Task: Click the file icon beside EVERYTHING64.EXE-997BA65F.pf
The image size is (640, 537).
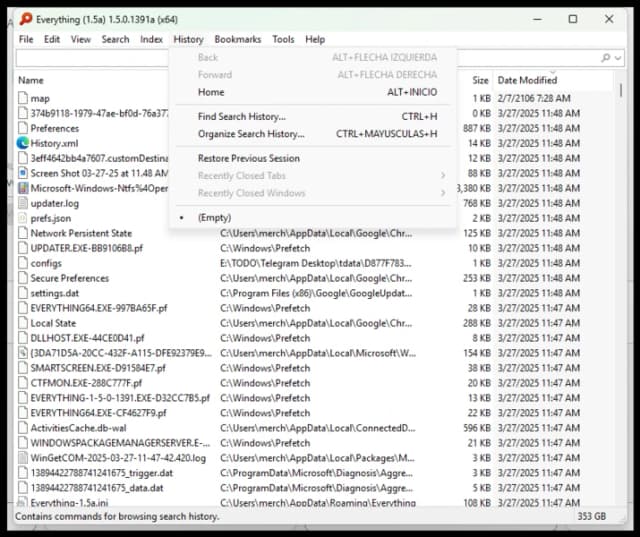Action: coord(23,308)
